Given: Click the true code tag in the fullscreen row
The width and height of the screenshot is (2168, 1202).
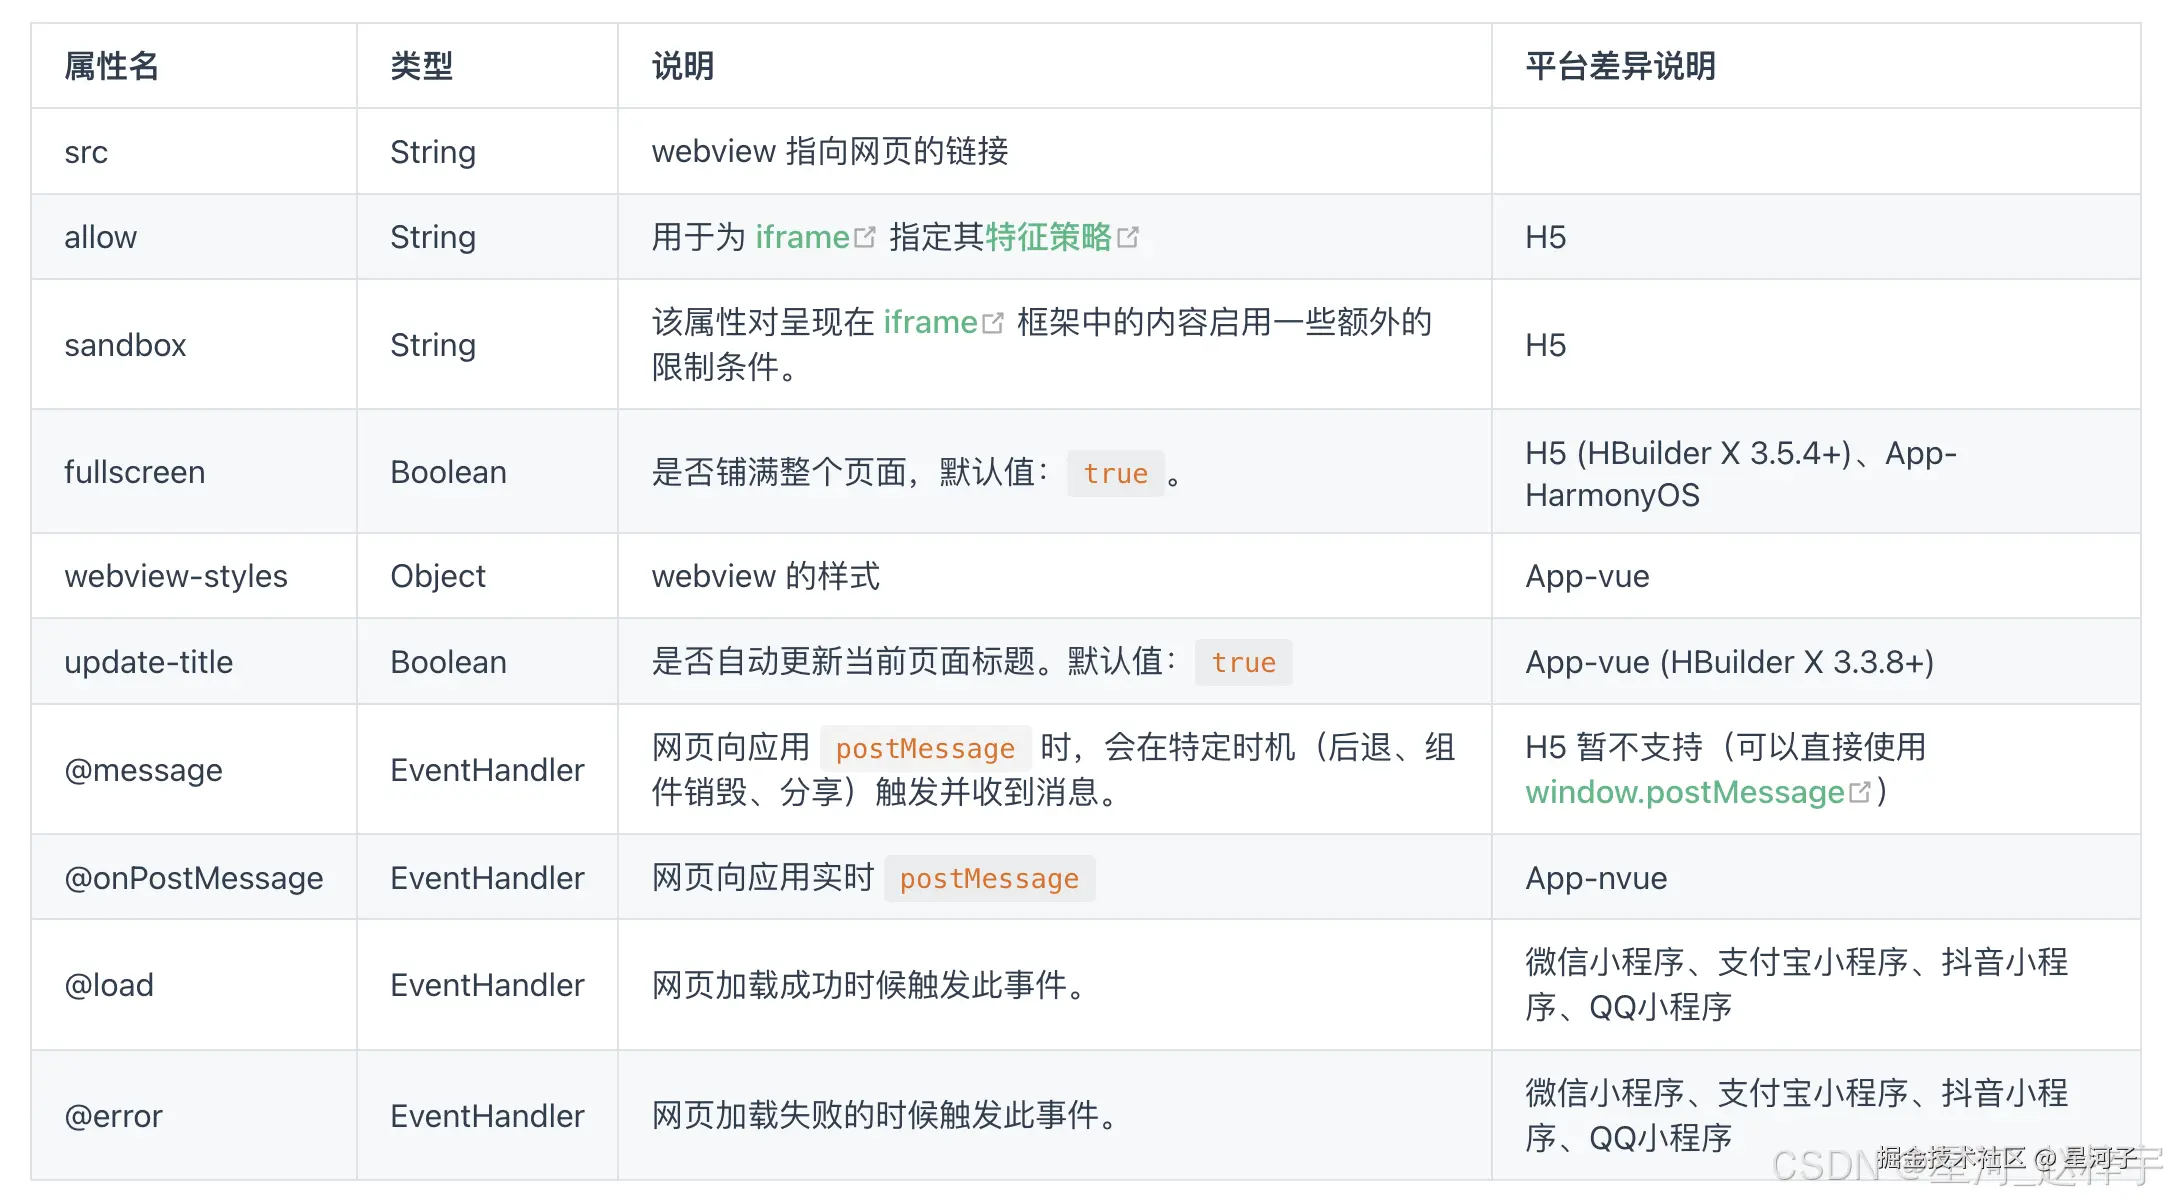Looking at the screenshot, I should click(x=1115, y=473).
